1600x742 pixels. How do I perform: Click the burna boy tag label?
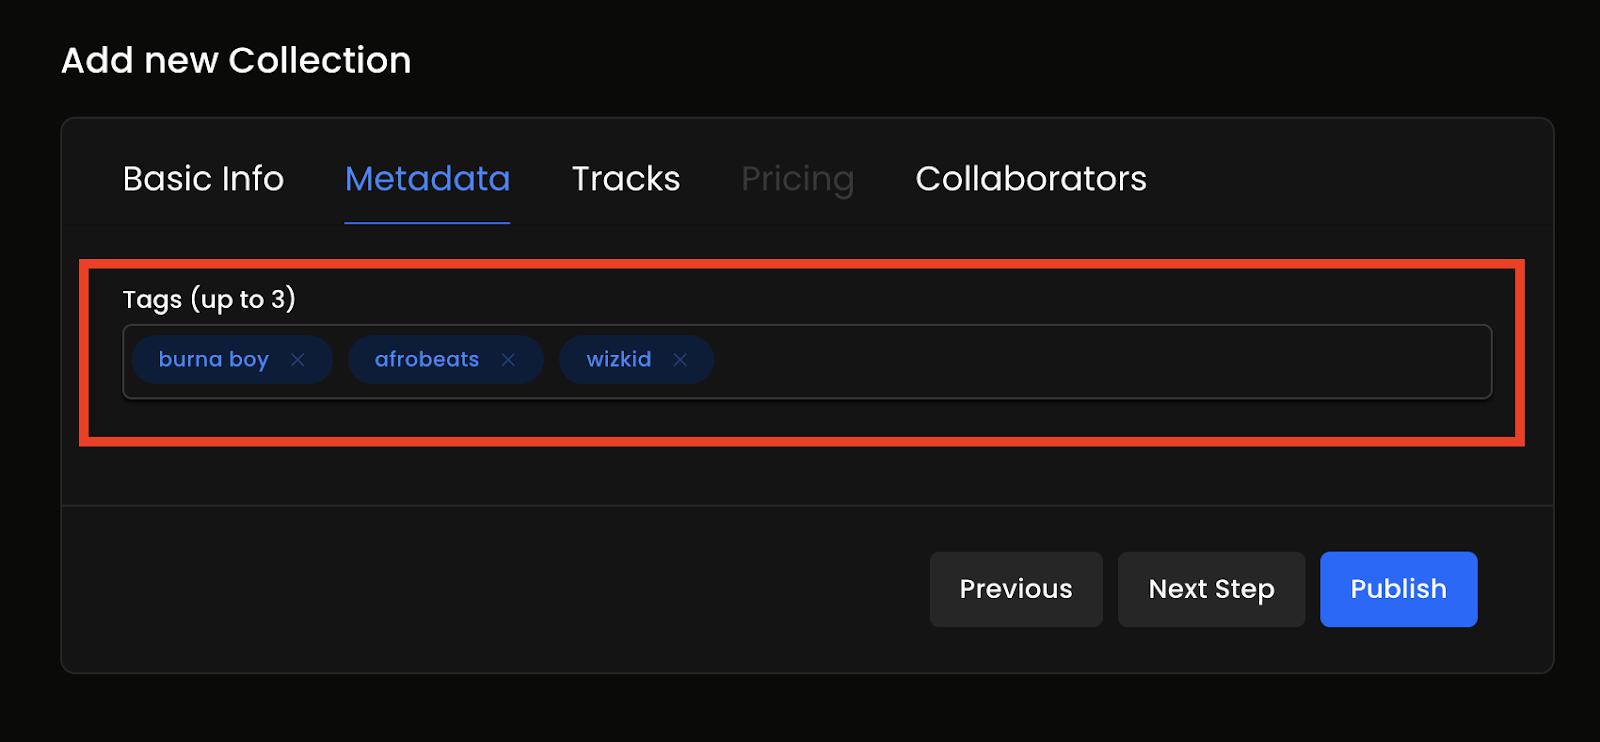213,360
